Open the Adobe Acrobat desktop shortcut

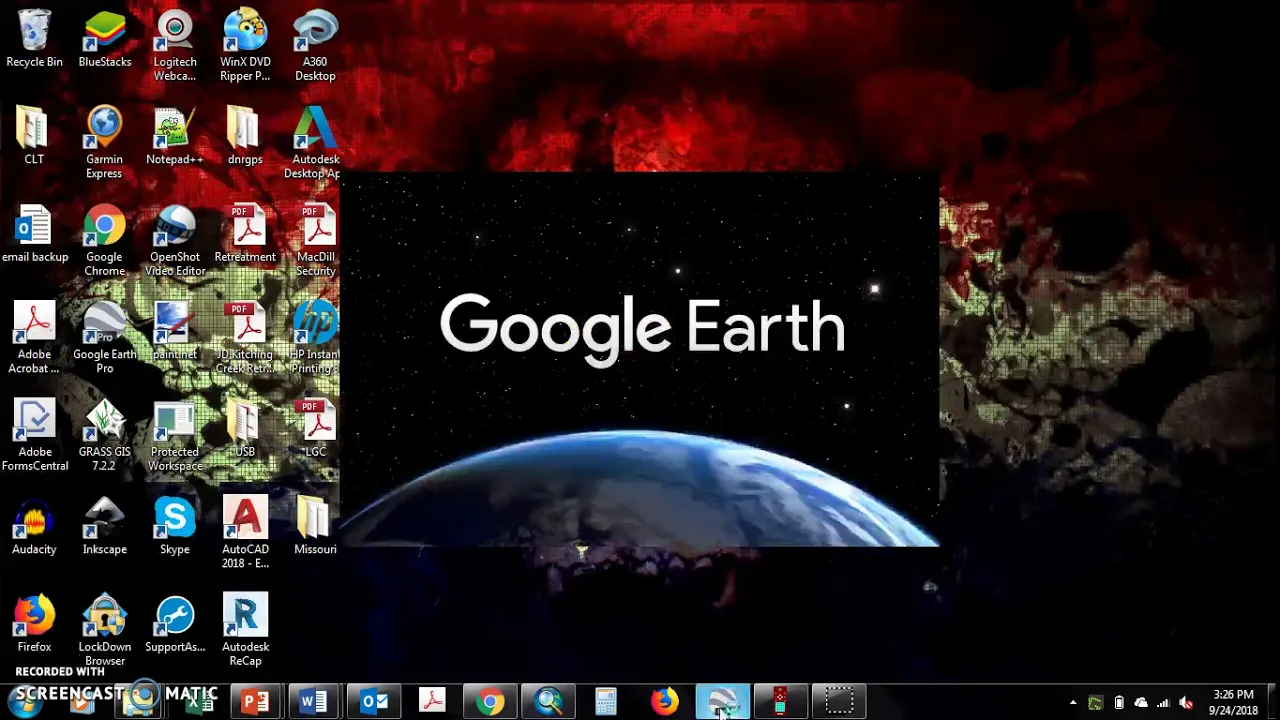[34, 338]
